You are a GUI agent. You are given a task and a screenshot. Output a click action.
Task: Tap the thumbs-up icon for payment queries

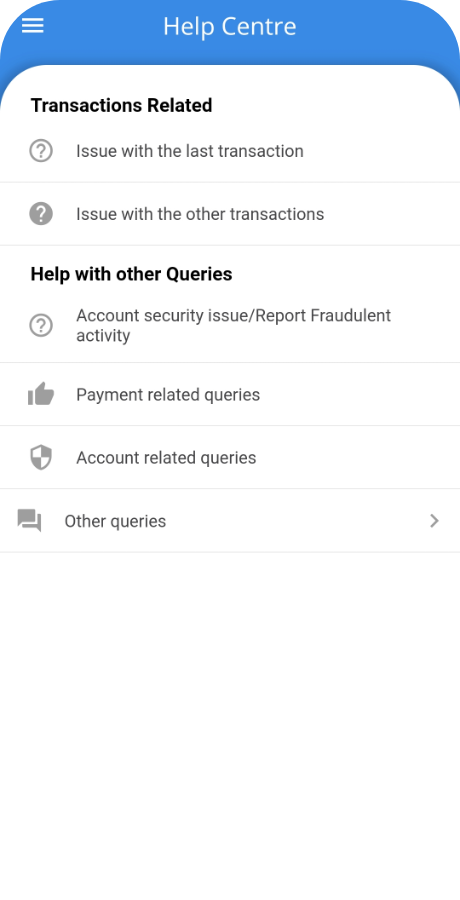[x=41, y=394]
